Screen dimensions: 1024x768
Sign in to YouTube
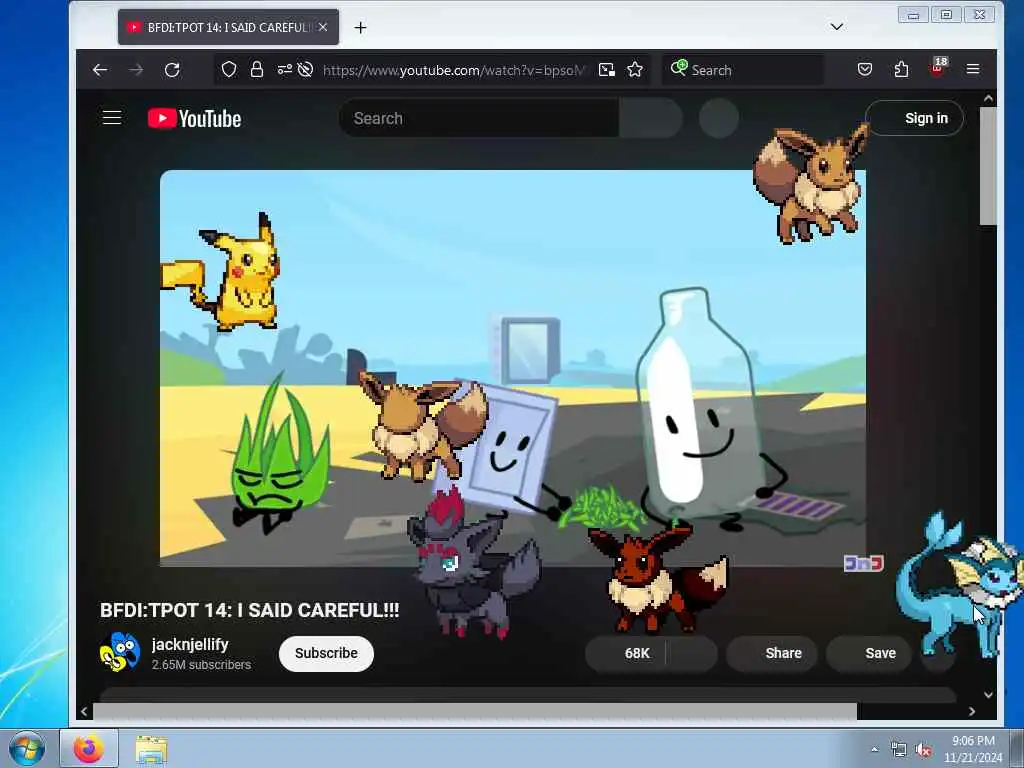[x=914, y=118]
